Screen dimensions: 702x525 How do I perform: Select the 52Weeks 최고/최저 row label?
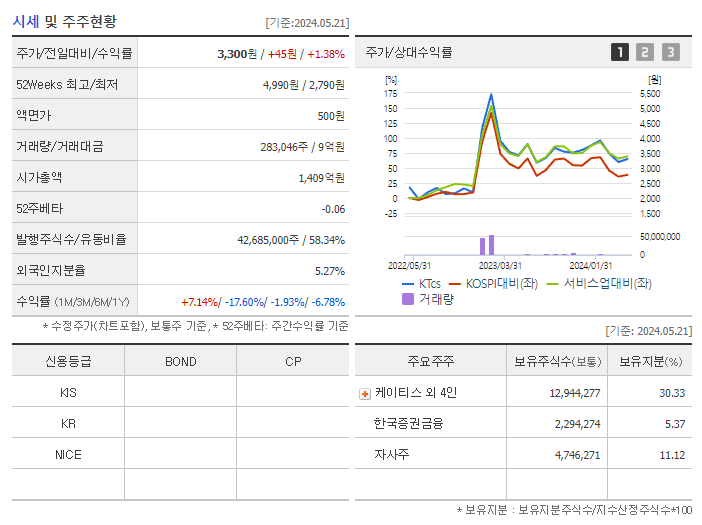67,85
